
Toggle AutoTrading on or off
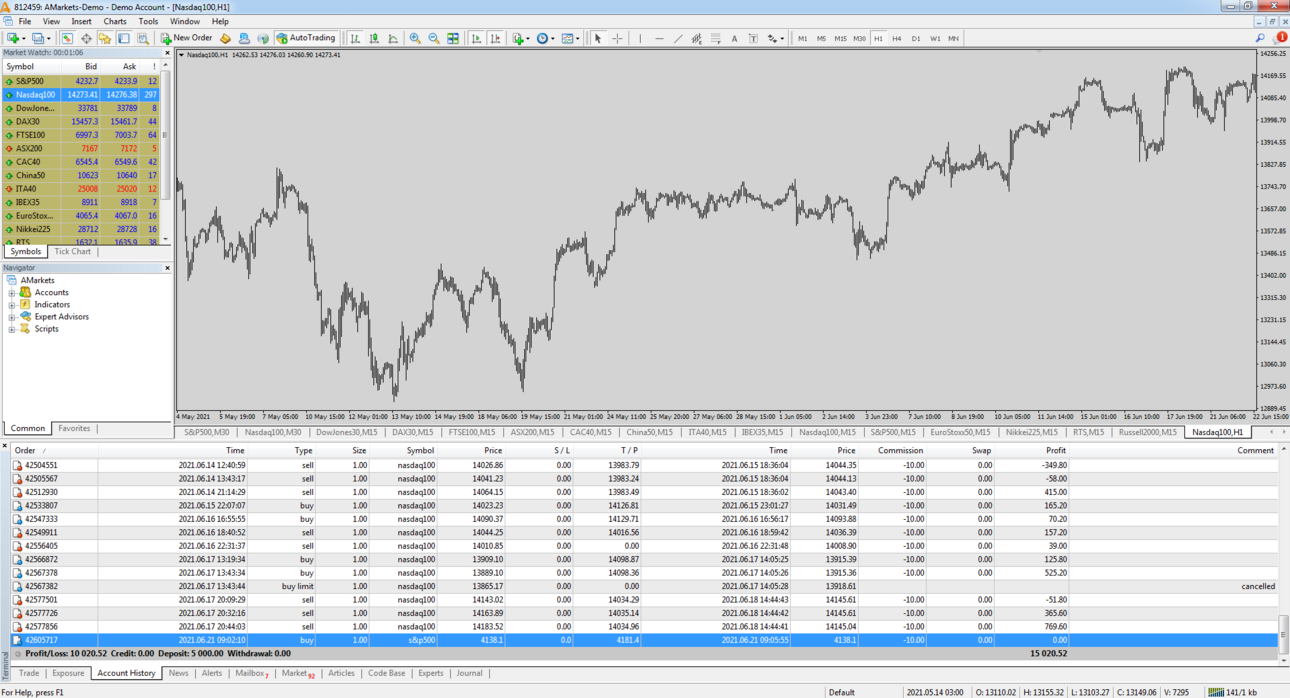tap(307, 38)
